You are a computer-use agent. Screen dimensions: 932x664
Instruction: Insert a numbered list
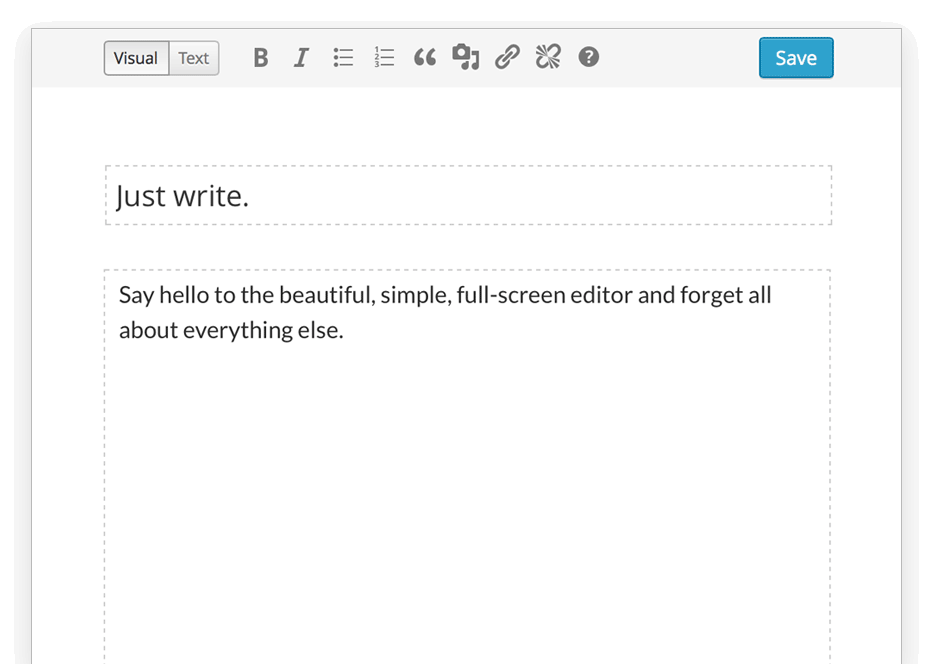point(384,58)
